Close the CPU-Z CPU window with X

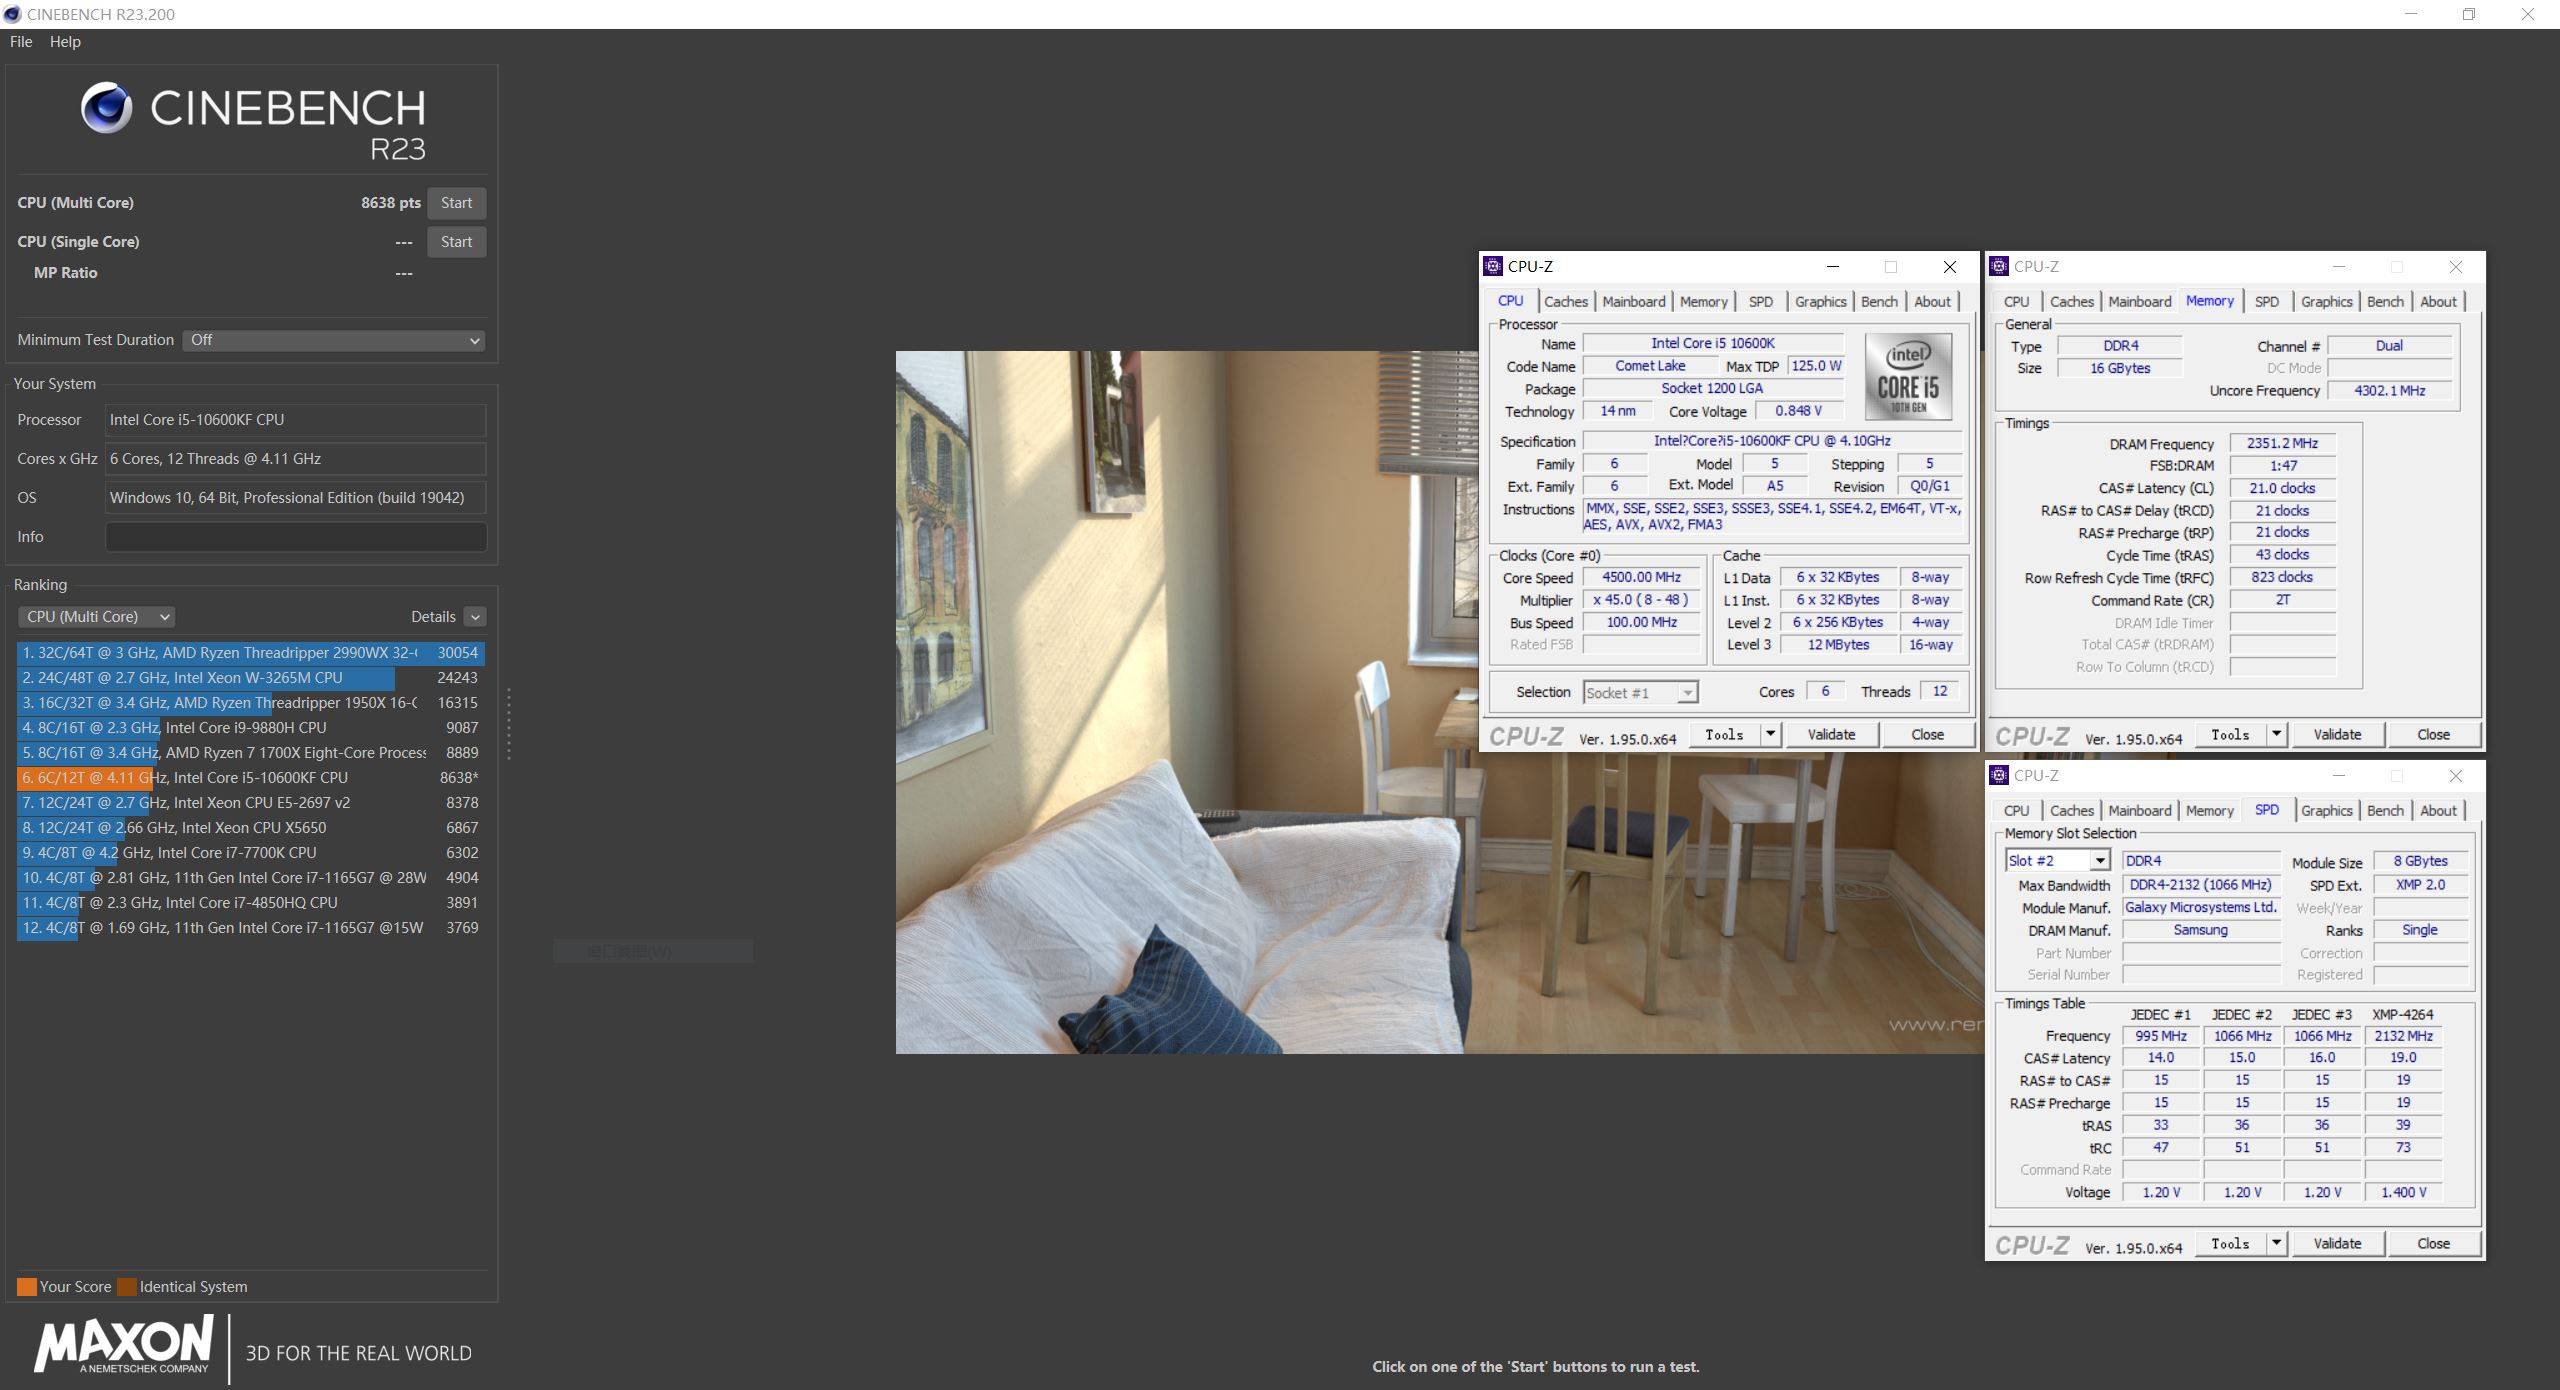[x=1949, y=267]
